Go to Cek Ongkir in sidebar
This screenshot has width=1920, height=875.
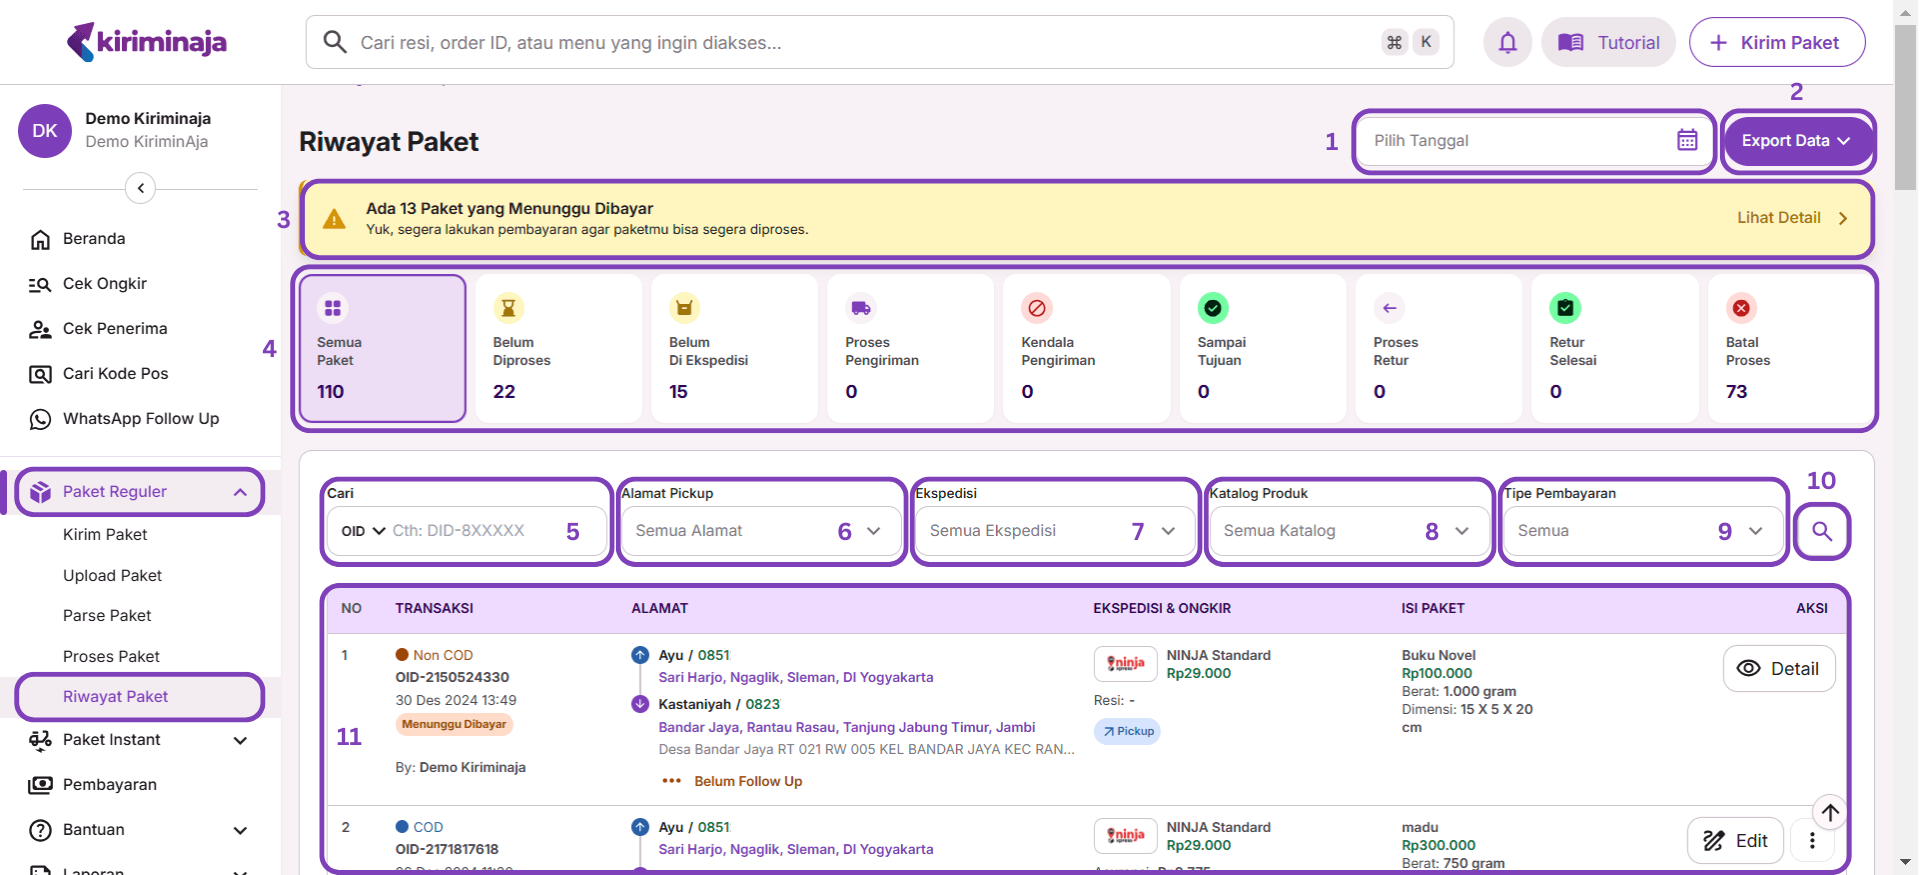click(x=105, y=284)
